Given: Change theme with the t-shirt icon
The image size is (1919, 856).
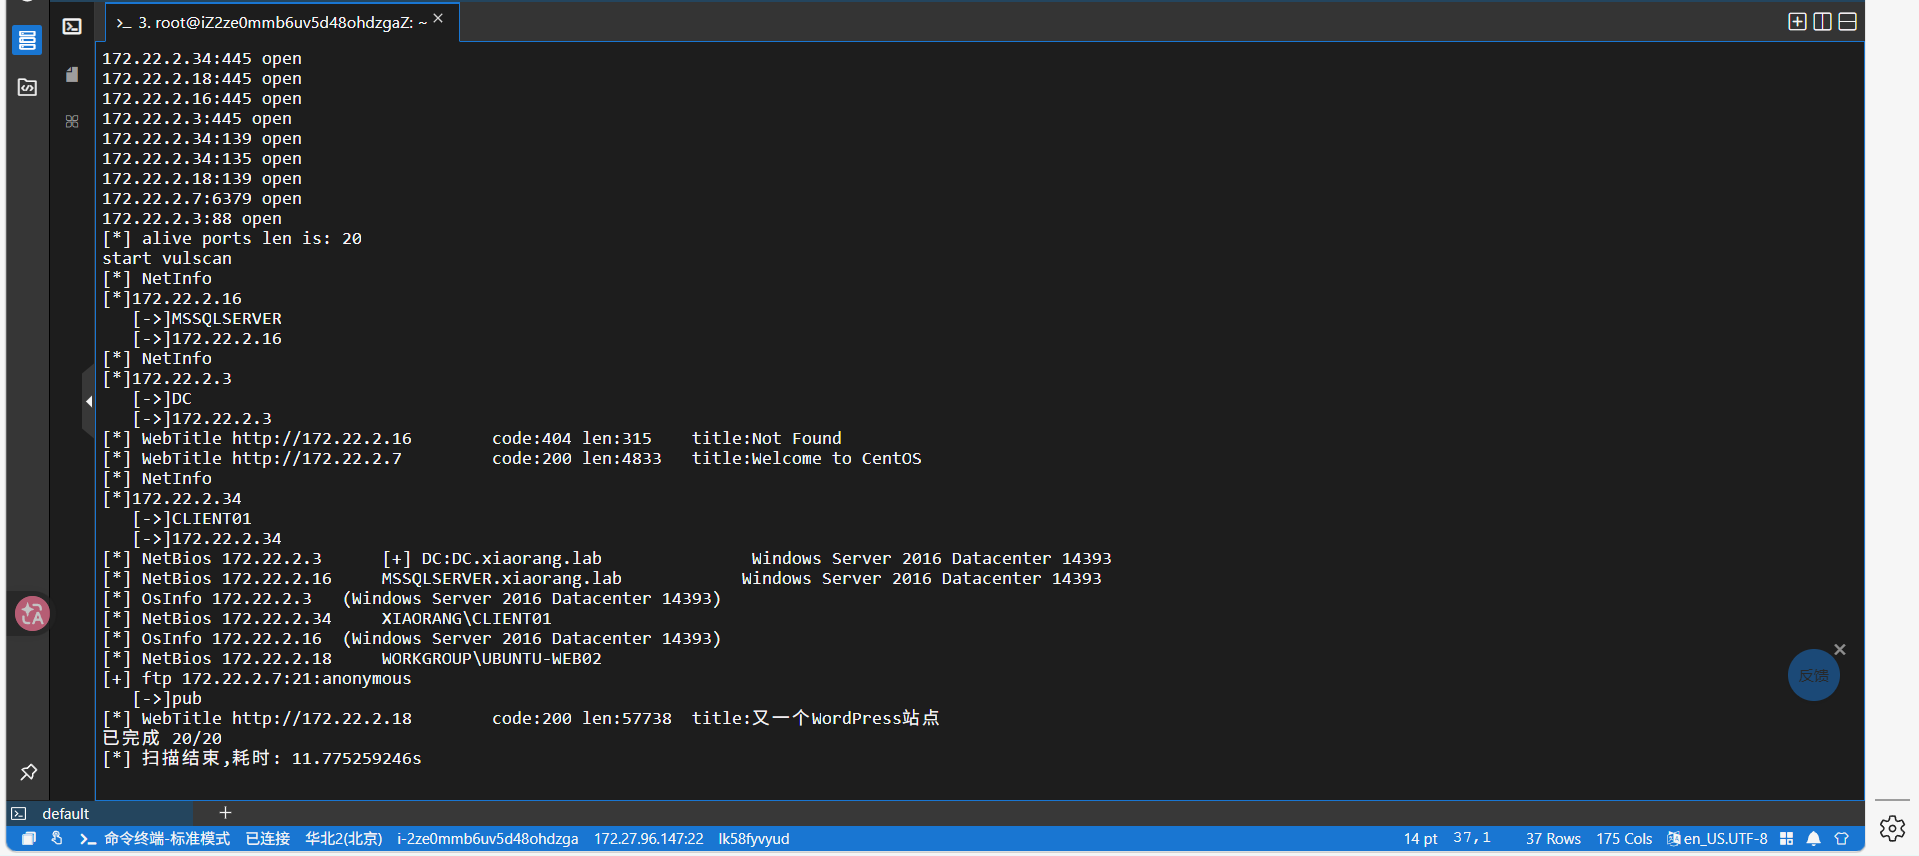Looking at the screenshot, I should tap(1841, 839).
